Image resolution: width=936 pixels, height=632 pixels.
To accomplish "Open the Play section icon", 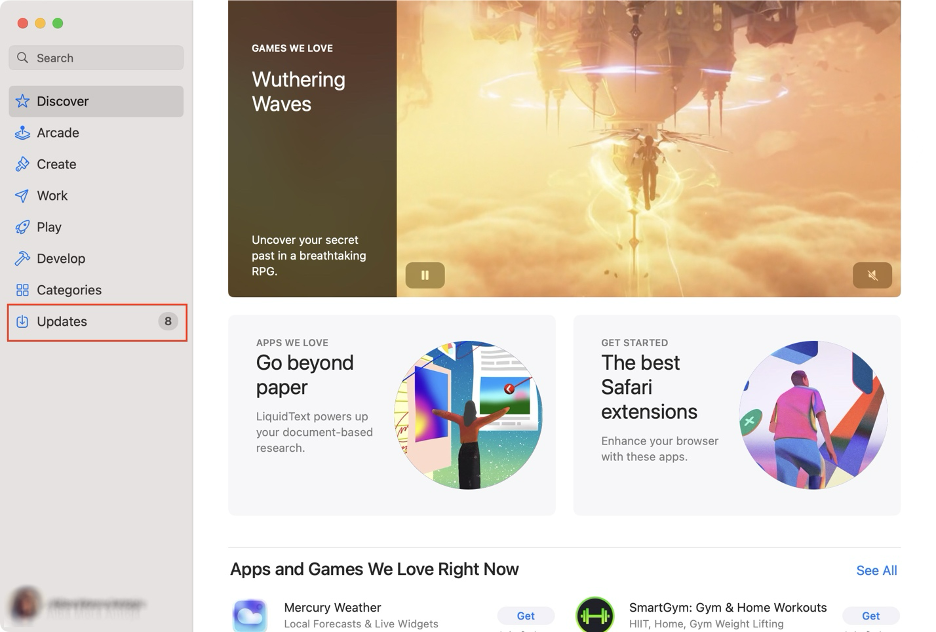I will 23,227.
